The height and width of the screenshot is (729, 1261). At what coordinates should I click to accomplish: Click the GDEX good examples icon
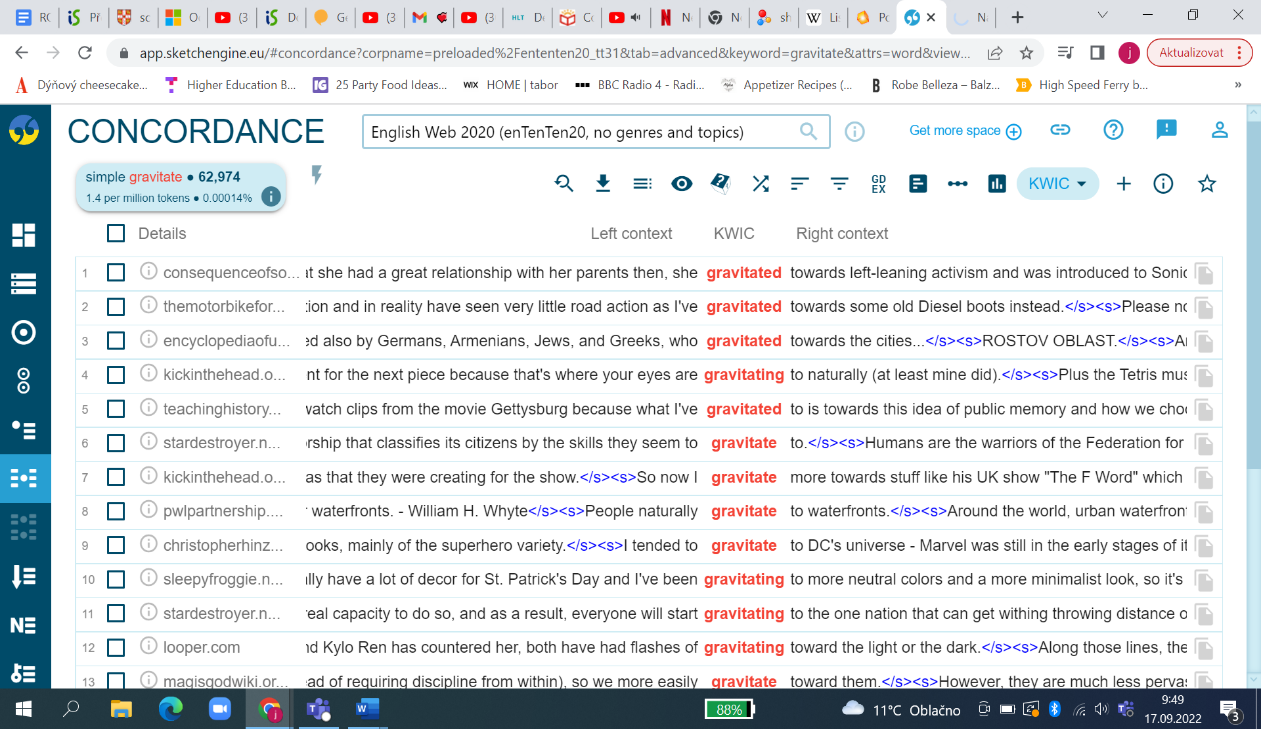[x=879, y=183]
